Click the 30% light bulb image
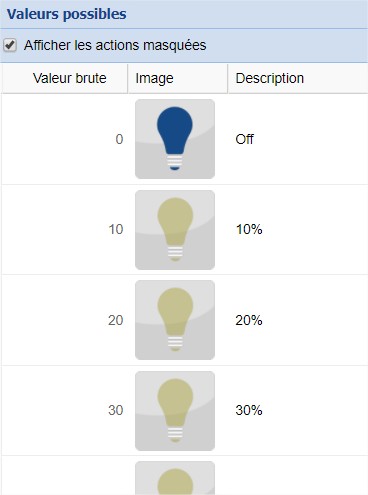 pyautogui.click(x=175, y=411)
